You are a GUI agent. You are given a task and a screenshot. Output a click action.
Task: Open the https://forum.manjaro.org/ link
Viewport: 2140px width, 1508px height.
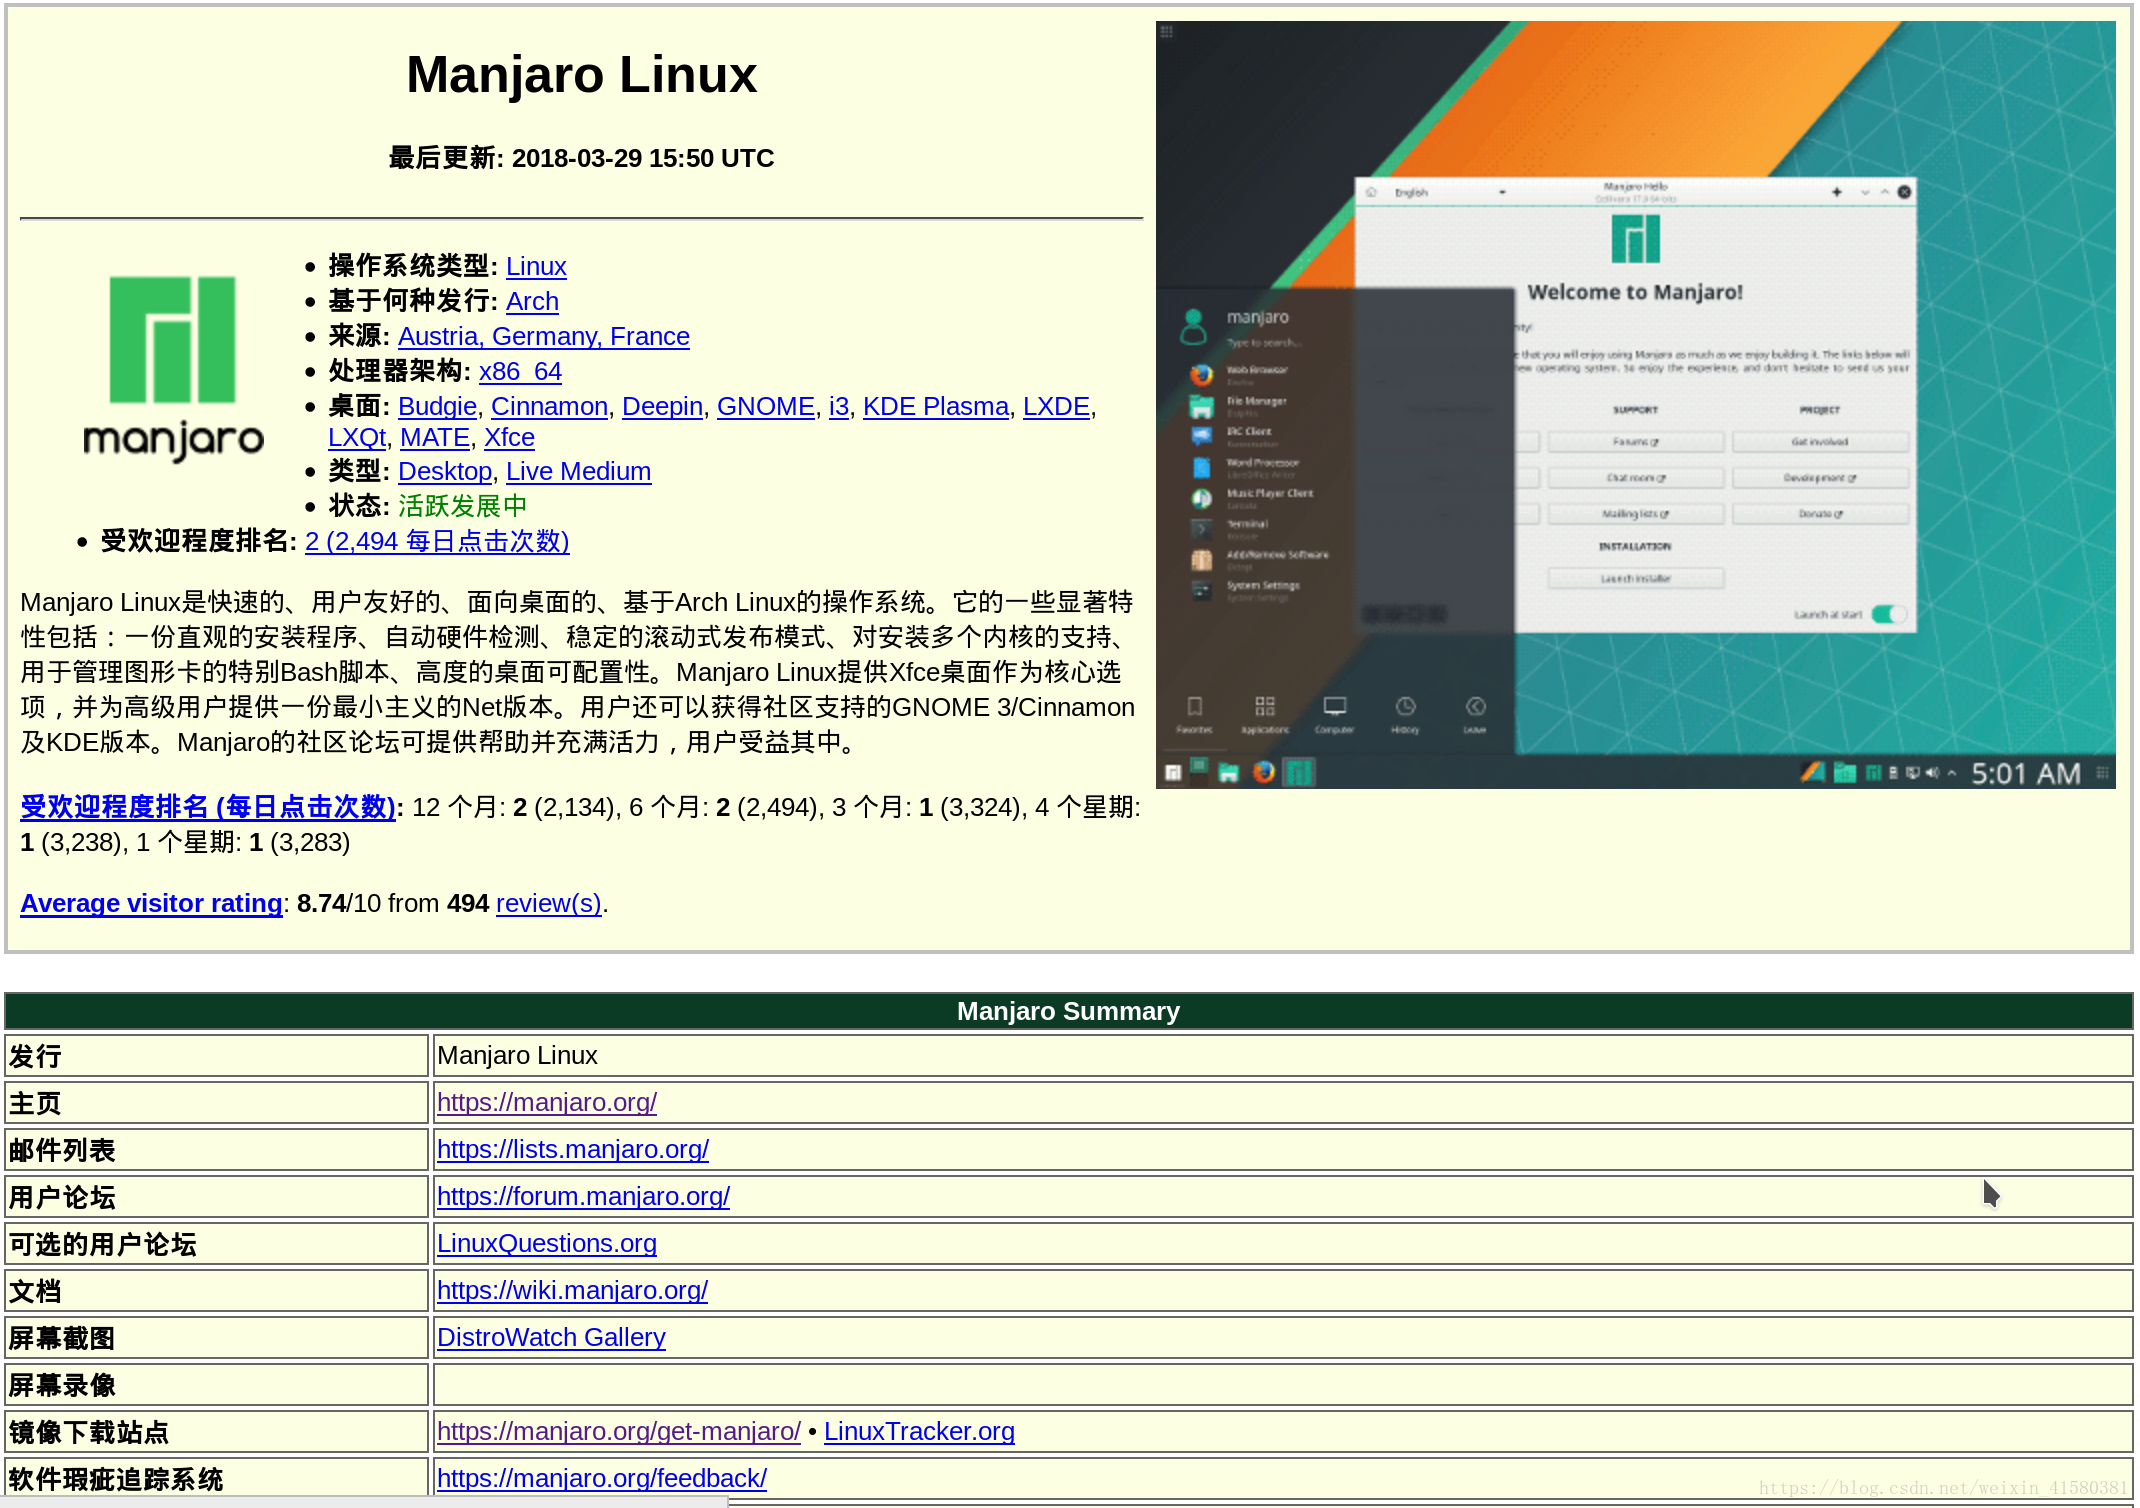click(x=583, y=1196)
